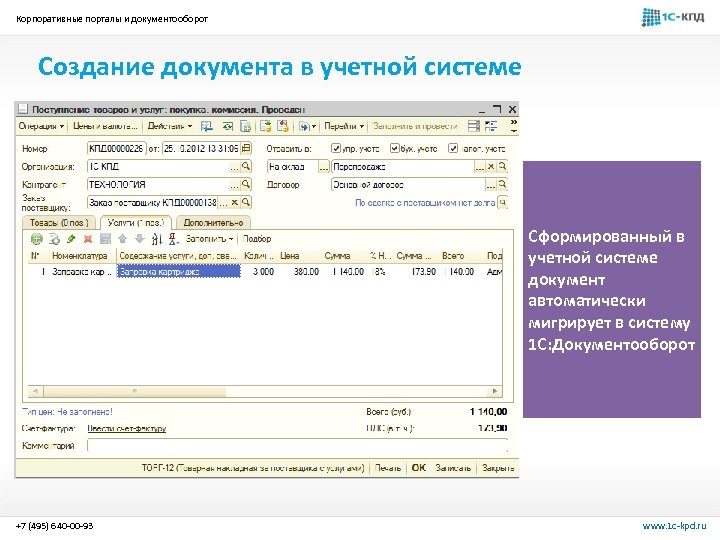720x540 pixels.
Task: Open selection ellipsis for Договор field
Action: coord(491,185)
